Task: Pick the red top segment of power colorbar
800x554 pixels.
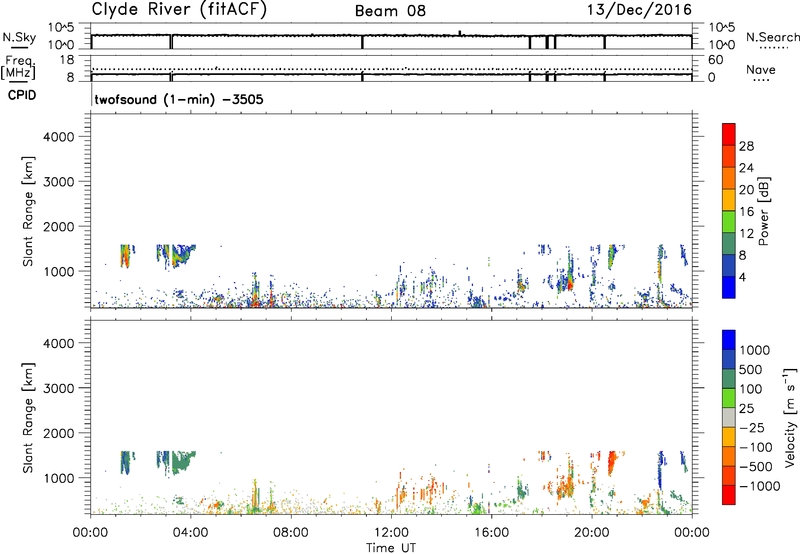Action: click(x=729, y=135)
